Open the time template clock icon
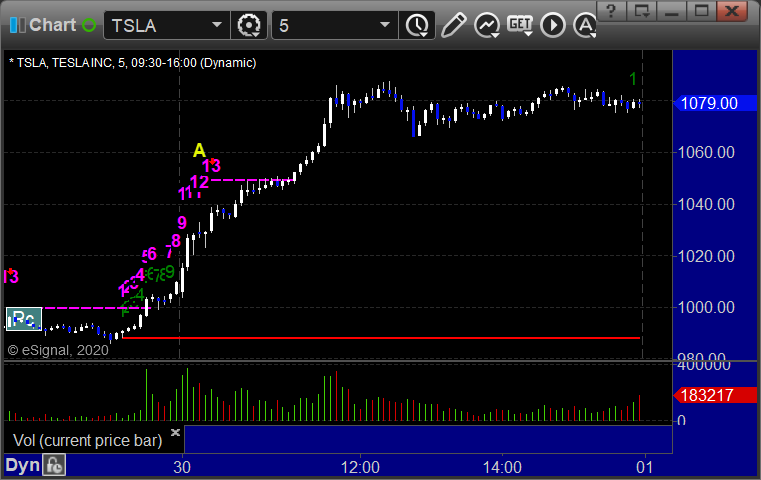This screenshot has width=761, height=480. (x=417, y=25)
